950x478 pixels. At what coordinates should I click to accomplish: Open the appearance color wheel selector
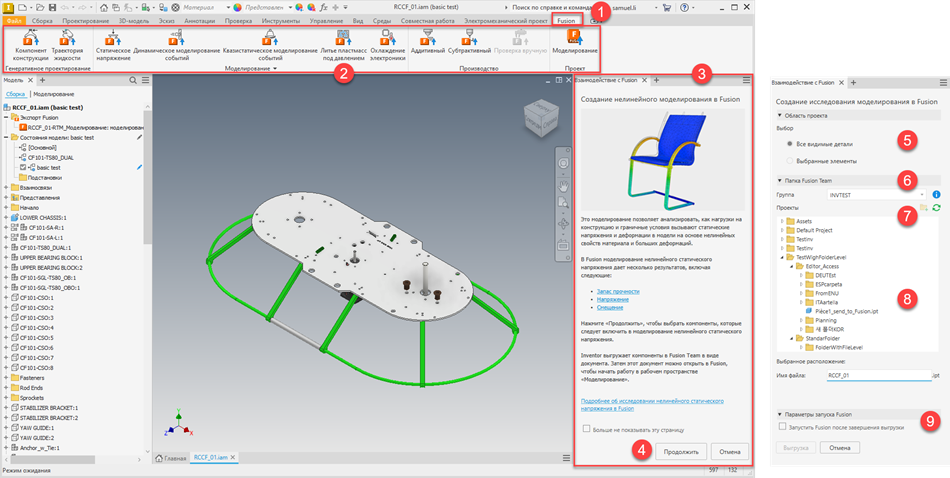(x=237, y=8)
